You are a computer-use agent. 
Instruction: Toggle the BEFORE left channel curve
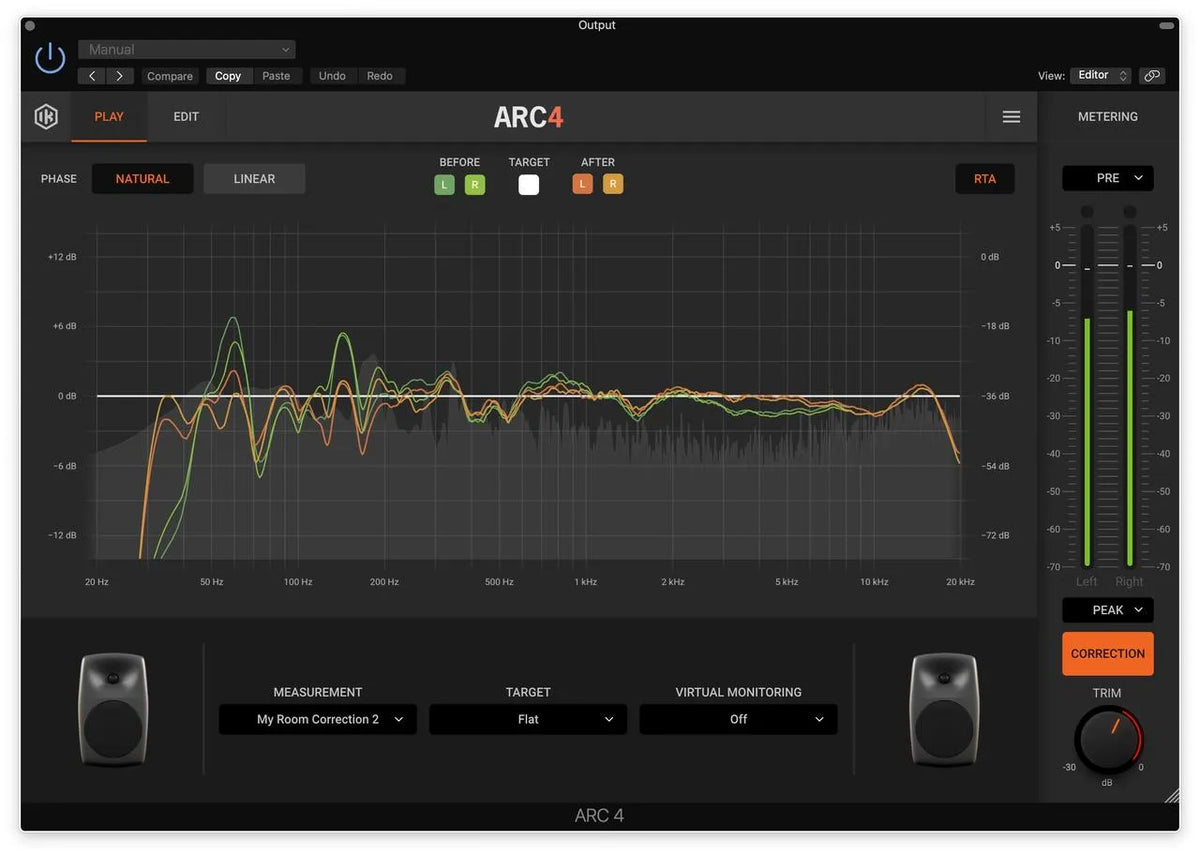444,184
